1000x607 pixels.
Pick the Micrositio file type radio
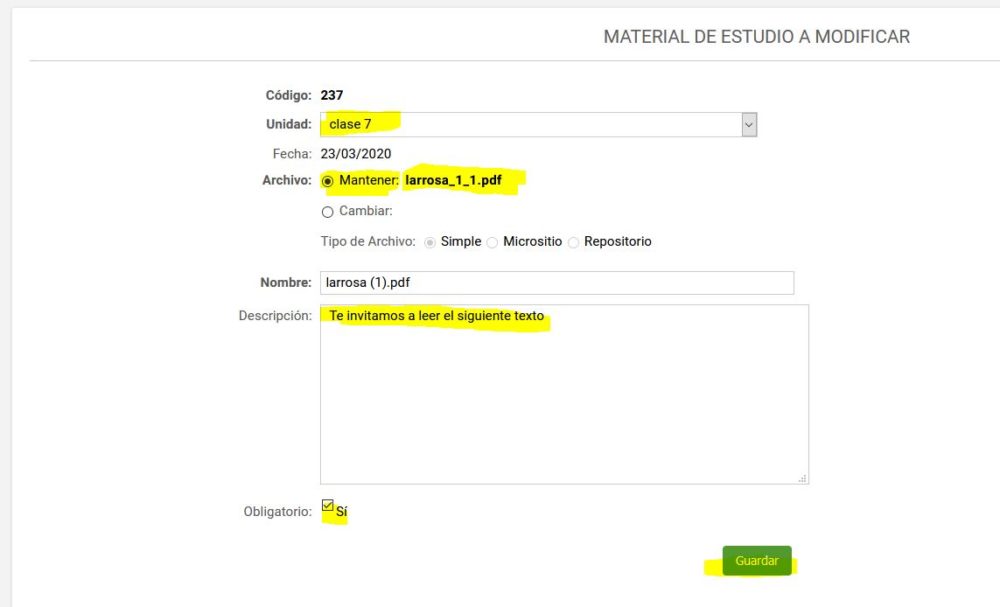pyautogui.click(x=492, y=242)
